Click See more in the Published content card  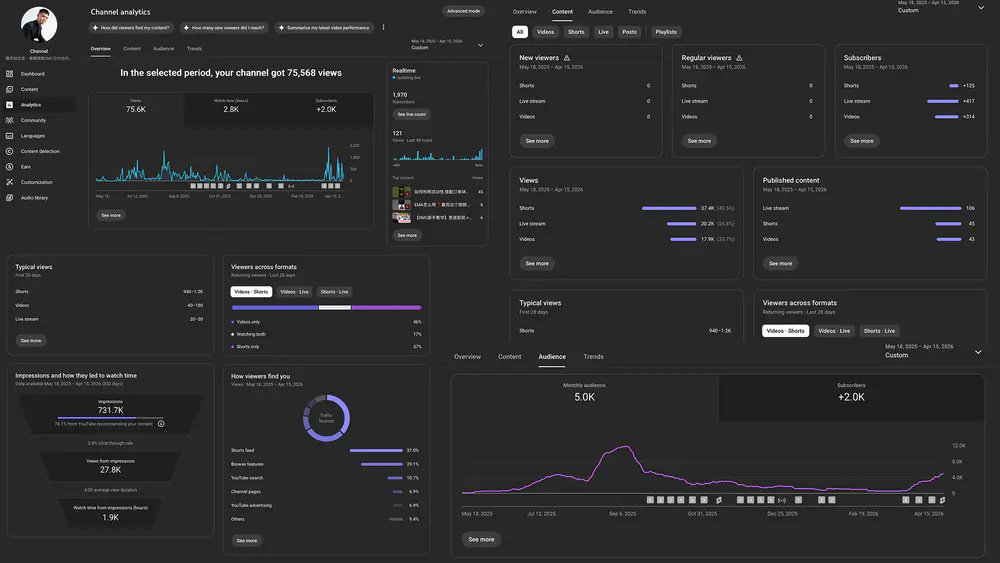pos(780,263)
